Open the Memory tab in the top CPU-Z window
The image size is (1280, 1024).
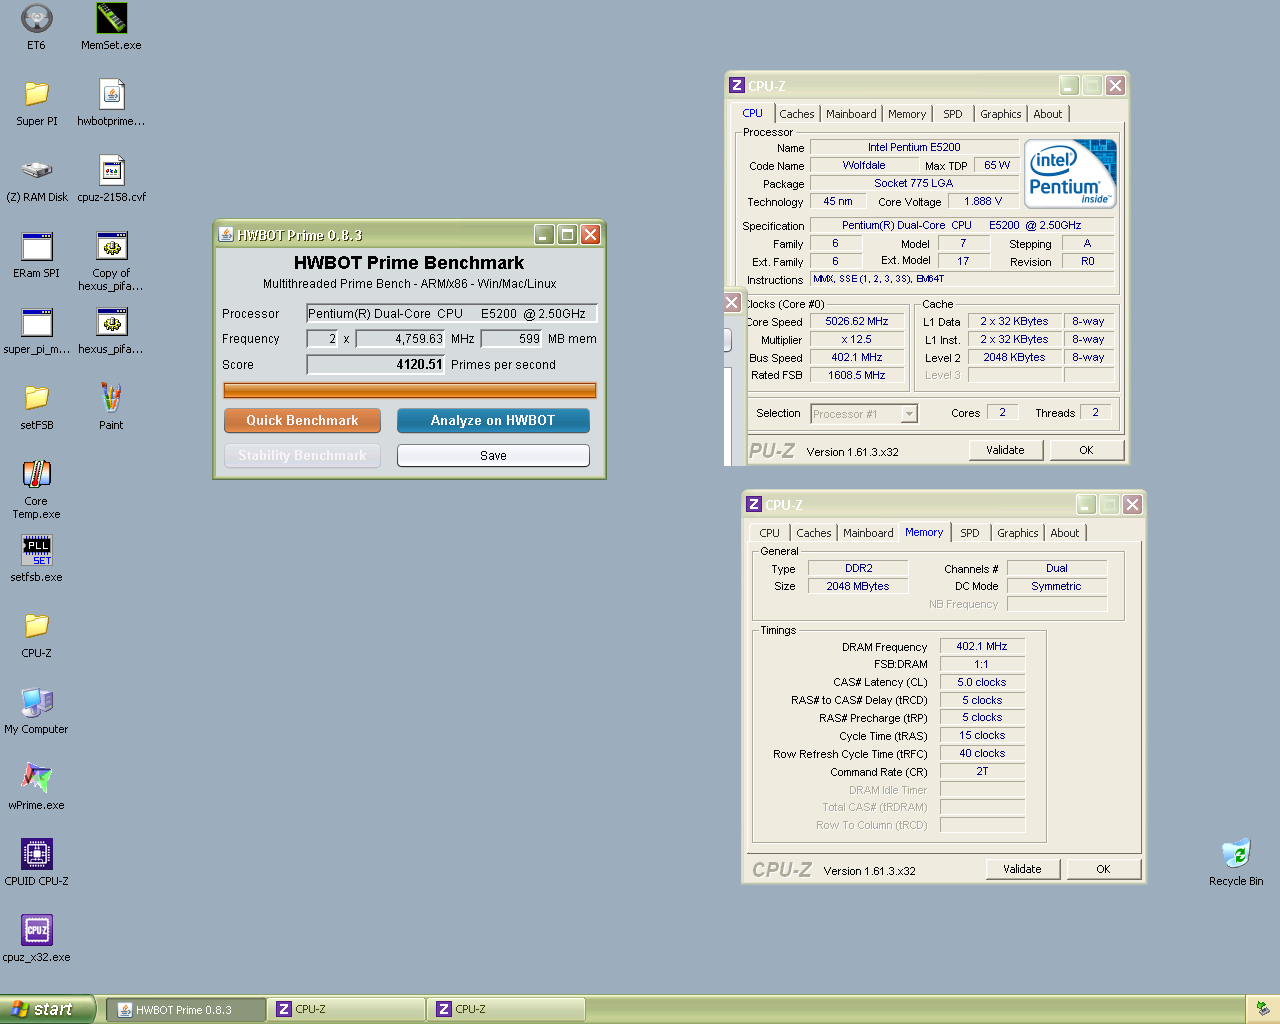907,114
